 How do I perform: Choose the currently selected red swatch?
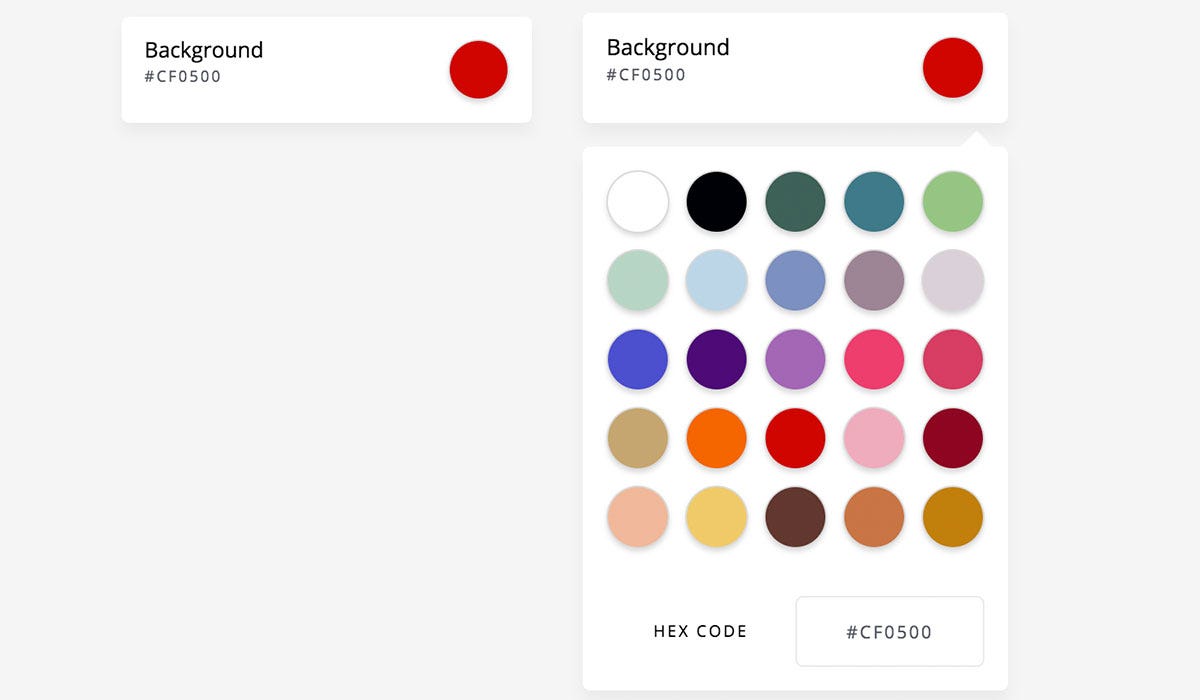pos(795,438)
